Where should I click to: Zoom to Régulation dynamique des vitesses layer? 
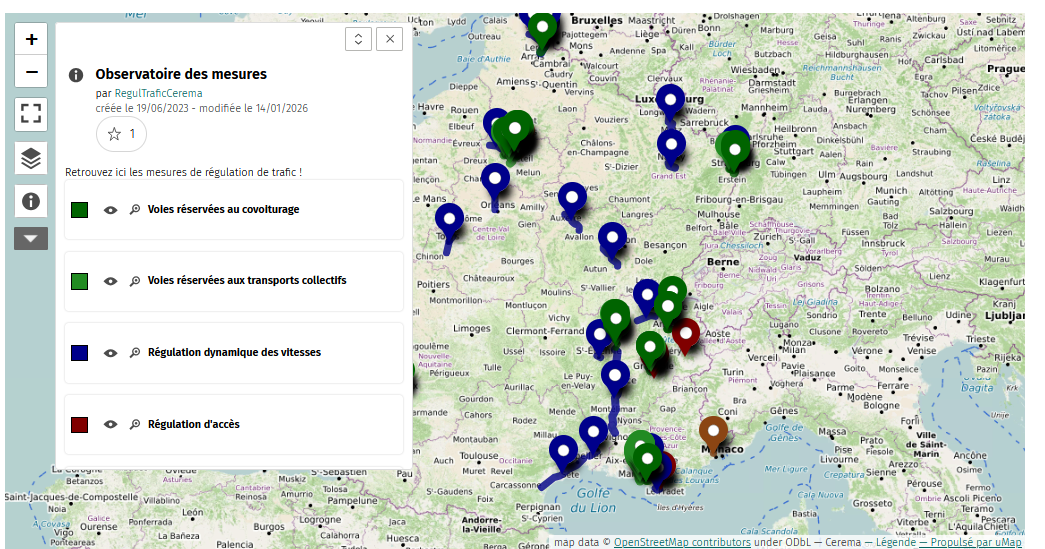click(134, 353)
